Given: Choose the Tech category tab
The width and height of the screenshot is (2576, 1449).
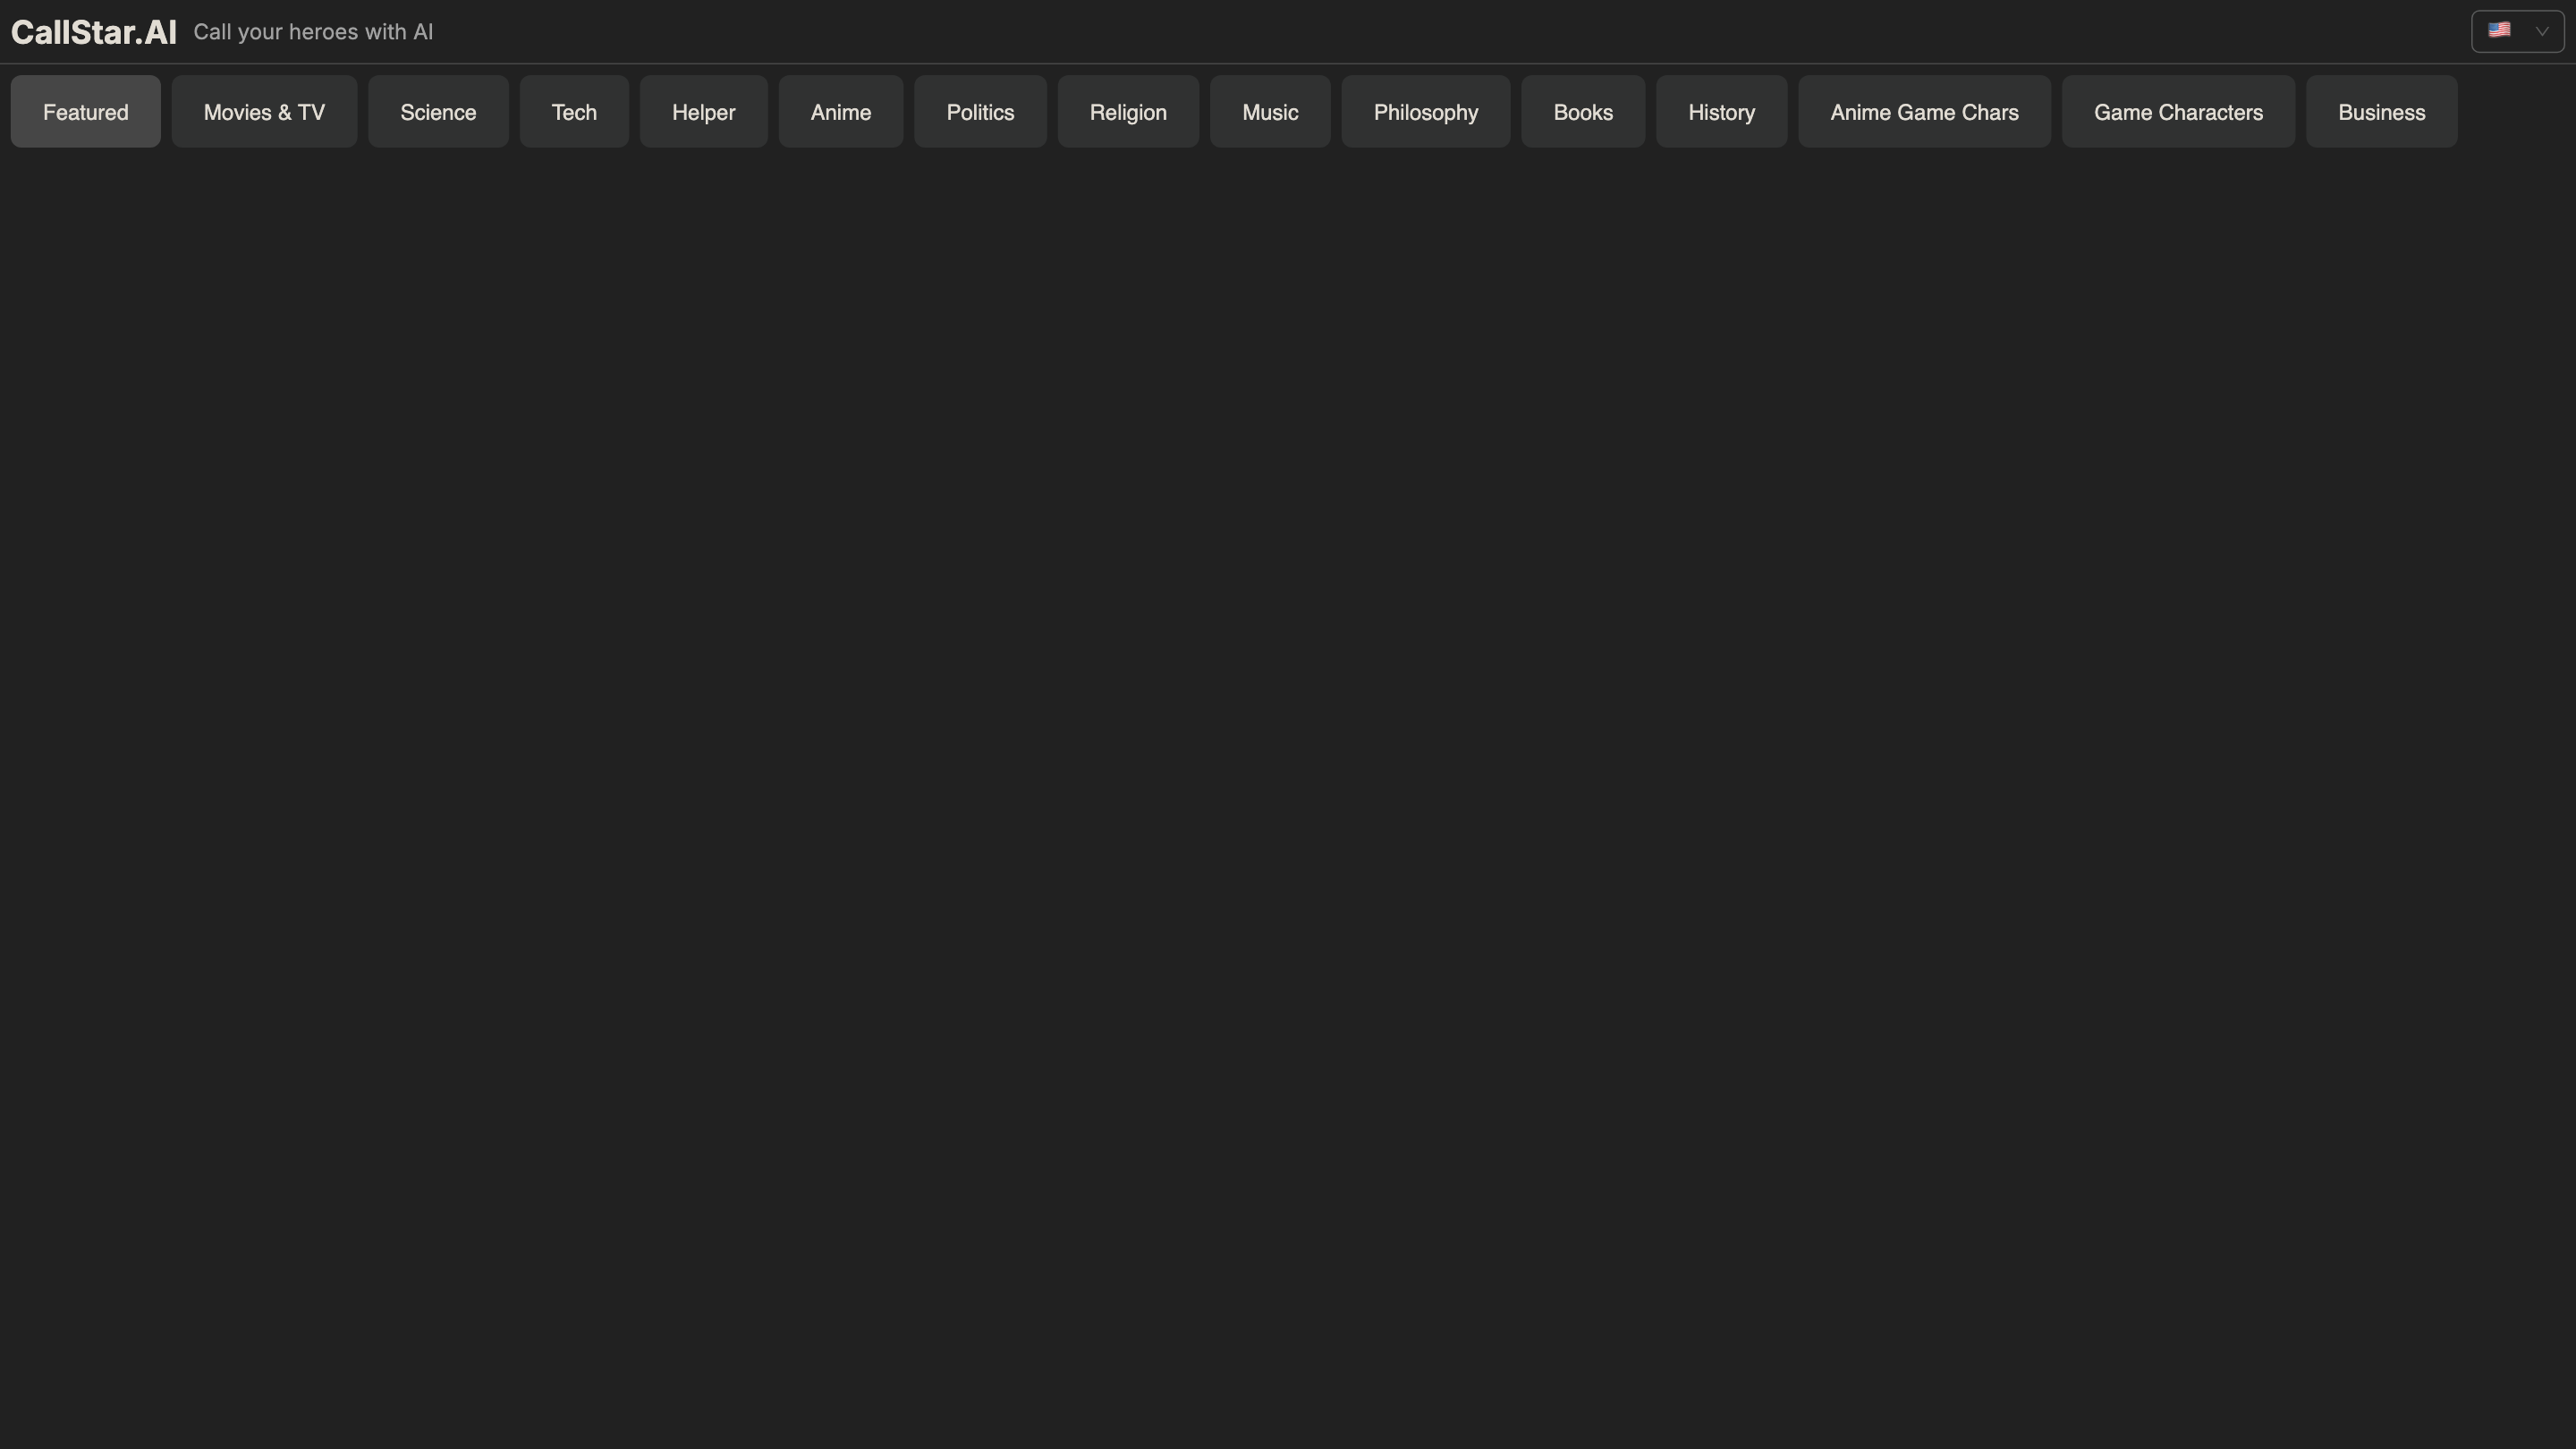Looking at the screenshot, I should [x=574, y=112].
